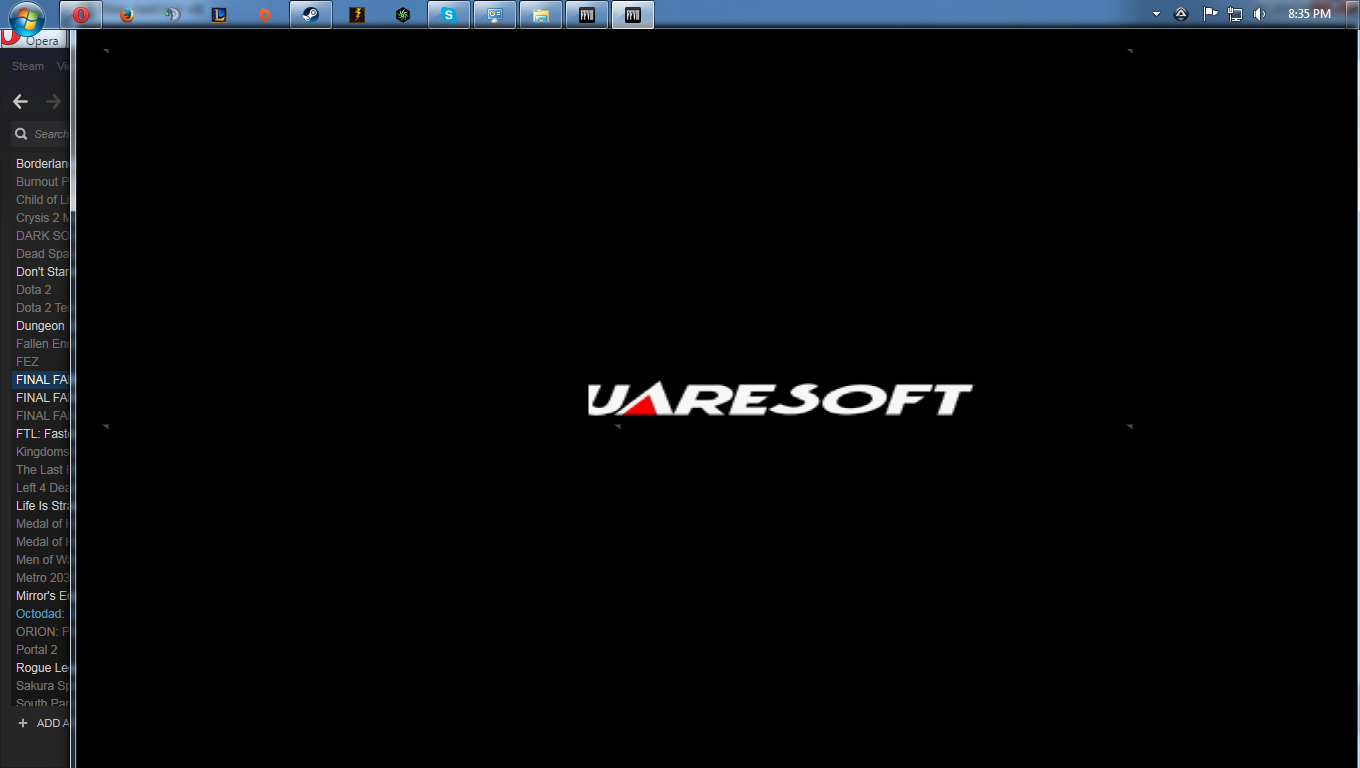Open the Alienware tray icon
Image resolution: width=1360 pixels, height=768 pixels.
click(x=1181, y=14)
